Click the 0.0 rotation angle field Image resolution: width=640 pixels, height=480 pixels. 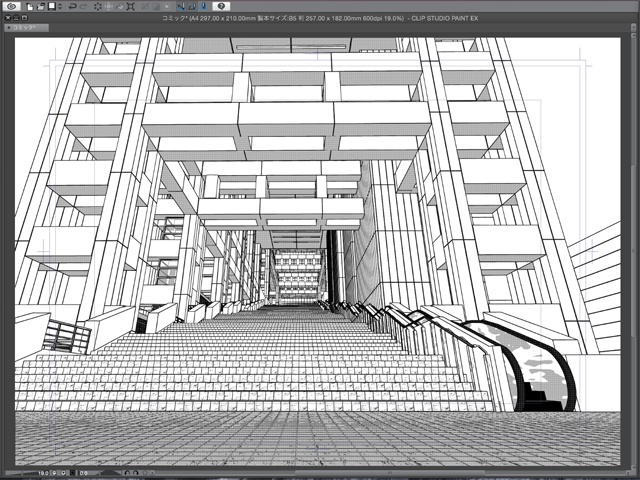[x=86, y=473]
